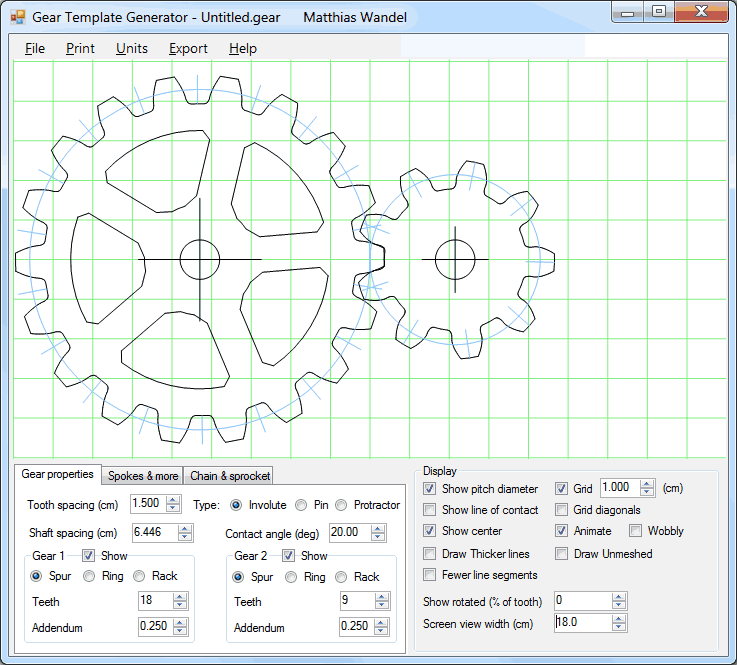This screenshot has width=737, height=665.
Task: Switch to Spokes & more tab
Action: click(143, 476)
